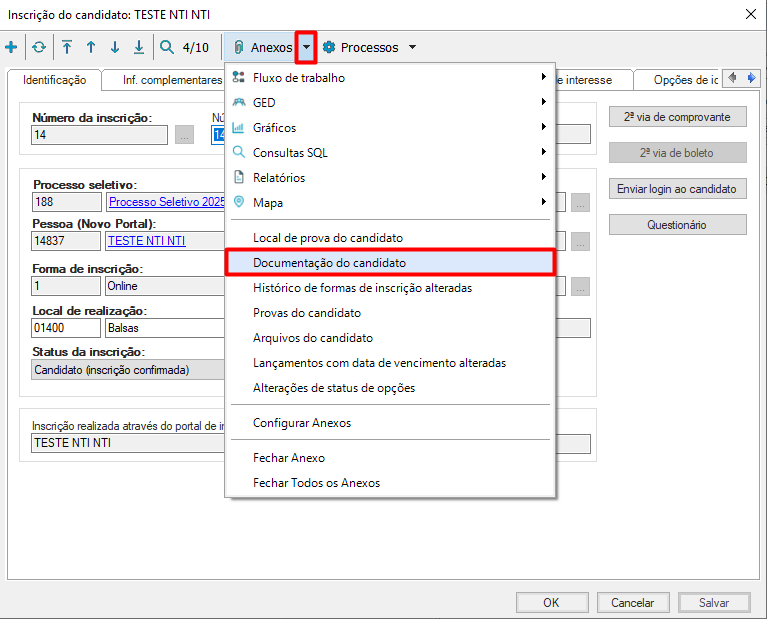Jump to last record arrow icon
Viewport: 767px width, 619px height.
click(139, 47)
